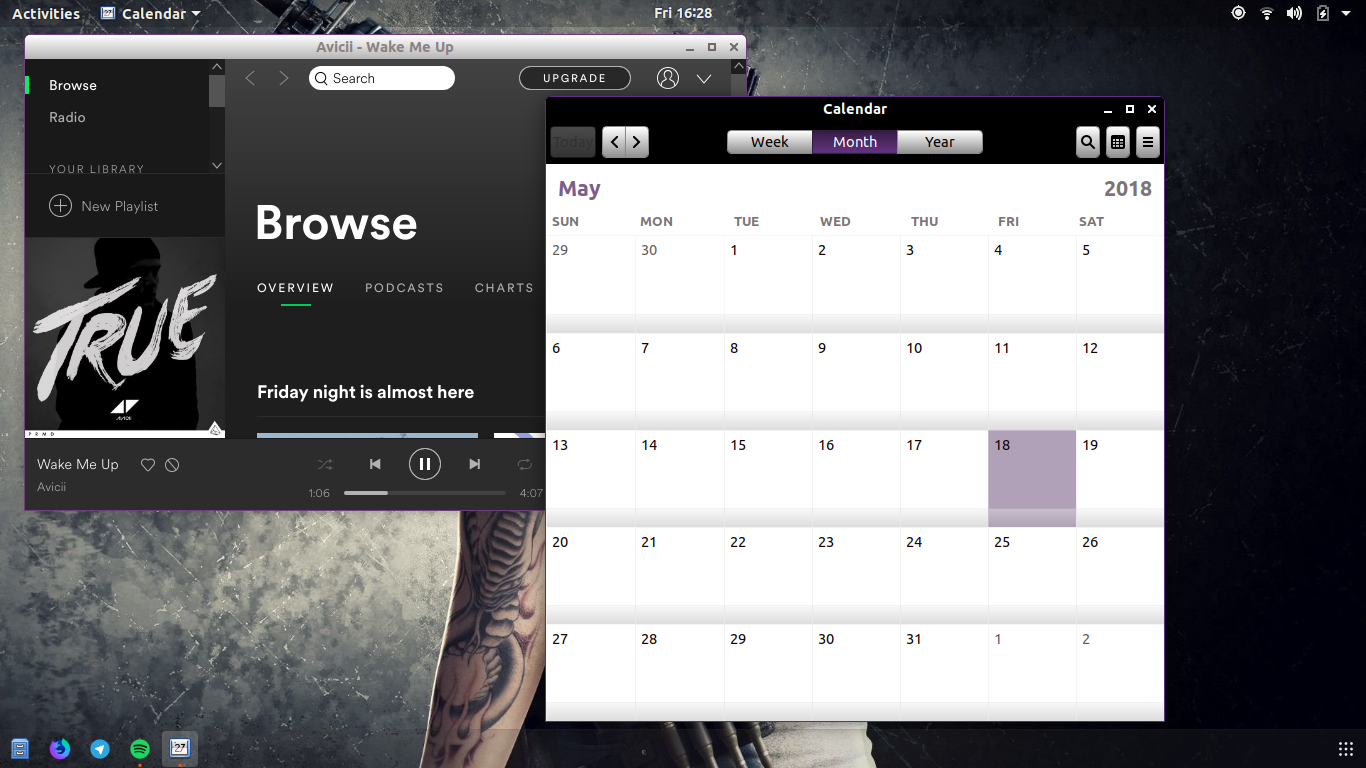Click the Spotify sidebar scroll-up arrow

click(217, 68)
